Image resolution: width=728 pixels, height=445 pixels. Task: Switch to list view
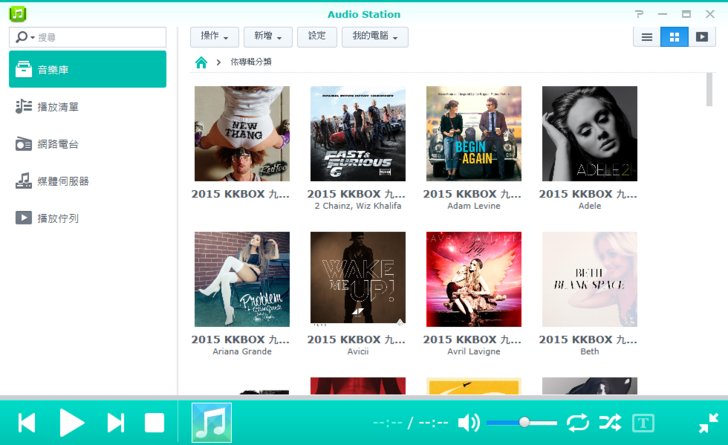[647, 37]
